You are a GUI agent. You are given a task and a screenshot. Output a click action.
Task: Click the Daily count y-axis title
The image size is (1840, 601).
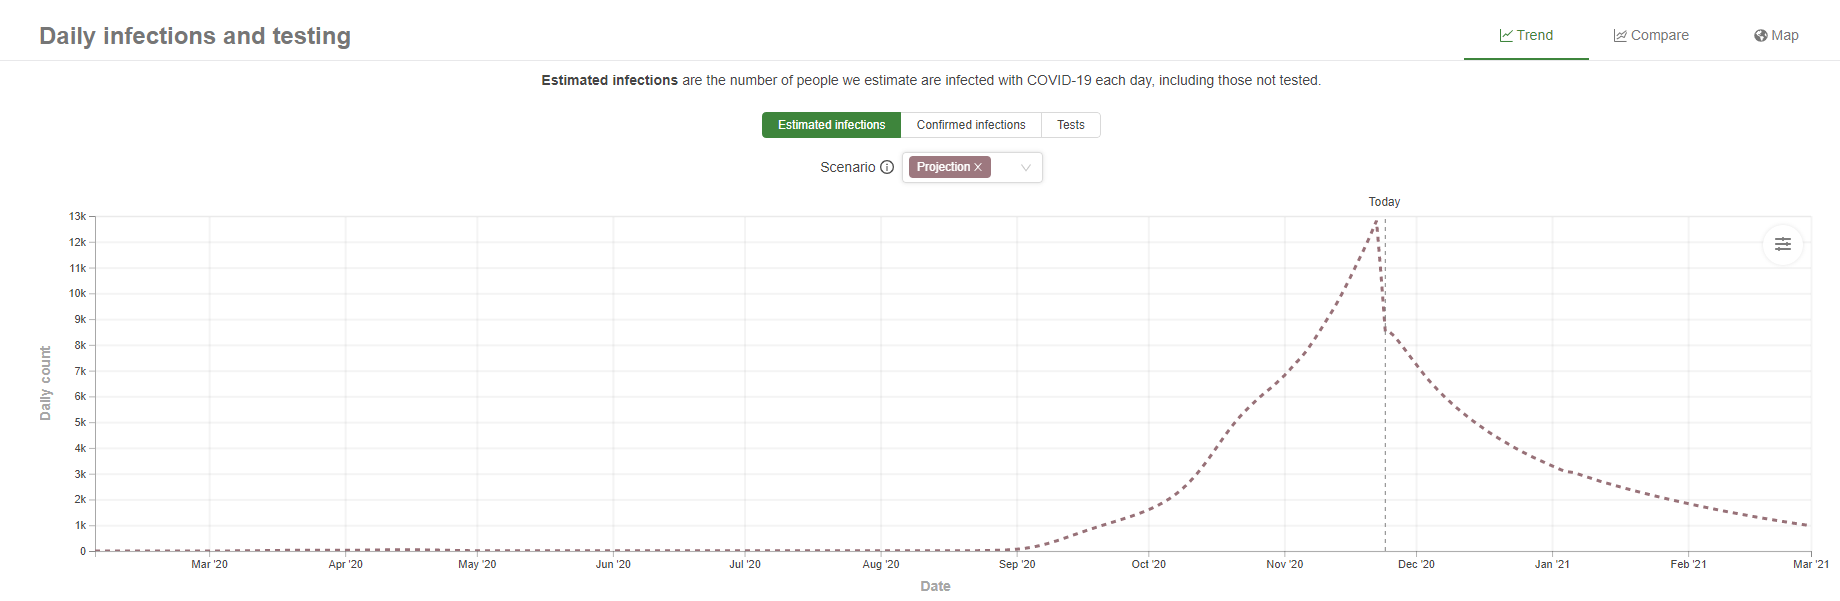(45, 383)
